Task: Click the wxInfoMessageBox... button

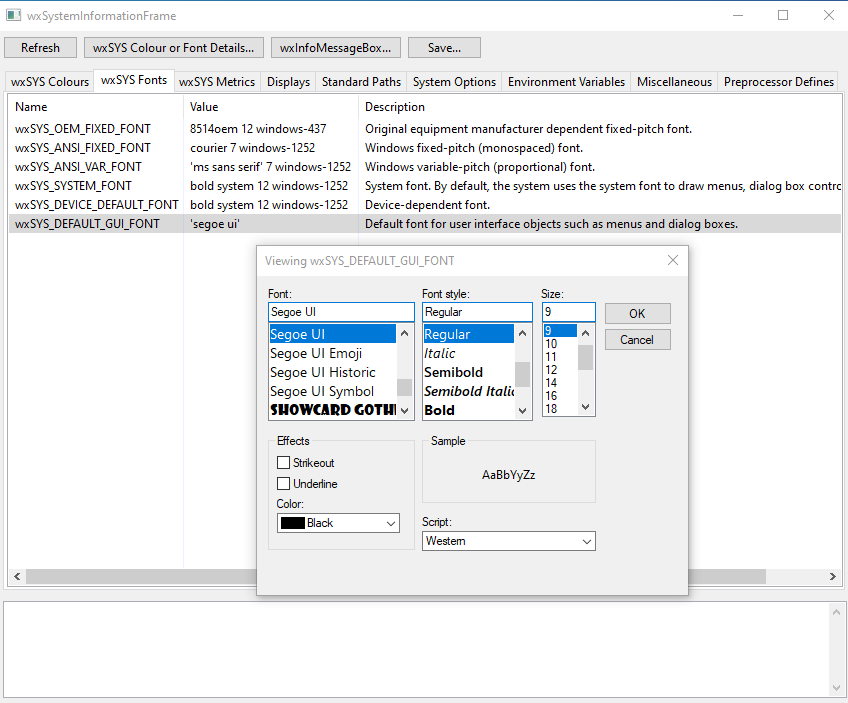Action: (335, 48)
